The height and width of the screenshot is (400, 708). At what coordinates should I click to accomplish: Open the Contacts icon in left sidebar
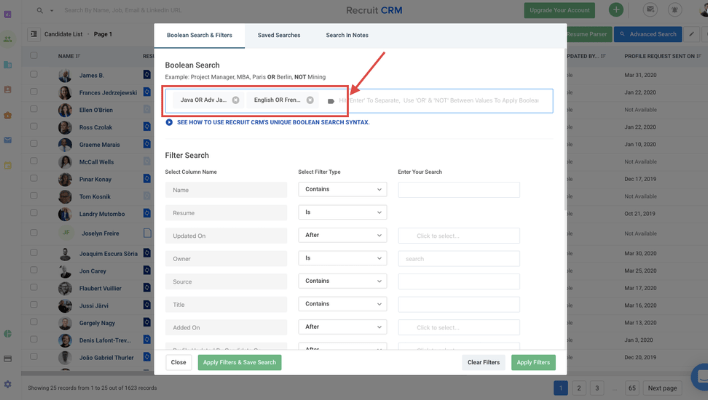point(8,89)
